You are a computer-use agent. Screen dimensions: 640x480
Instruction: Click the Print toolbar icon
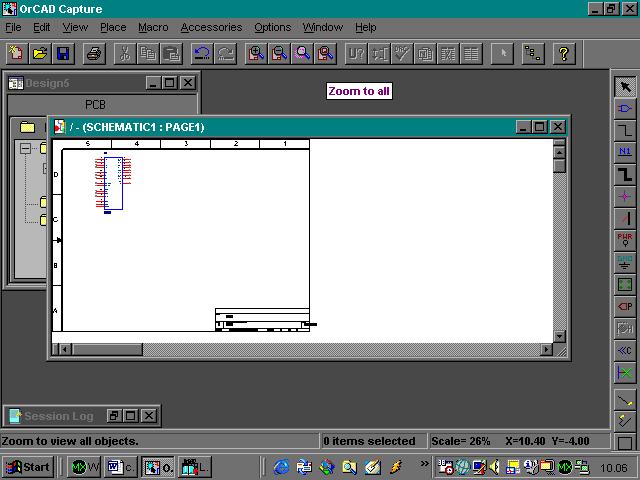(x=93, y=53)
